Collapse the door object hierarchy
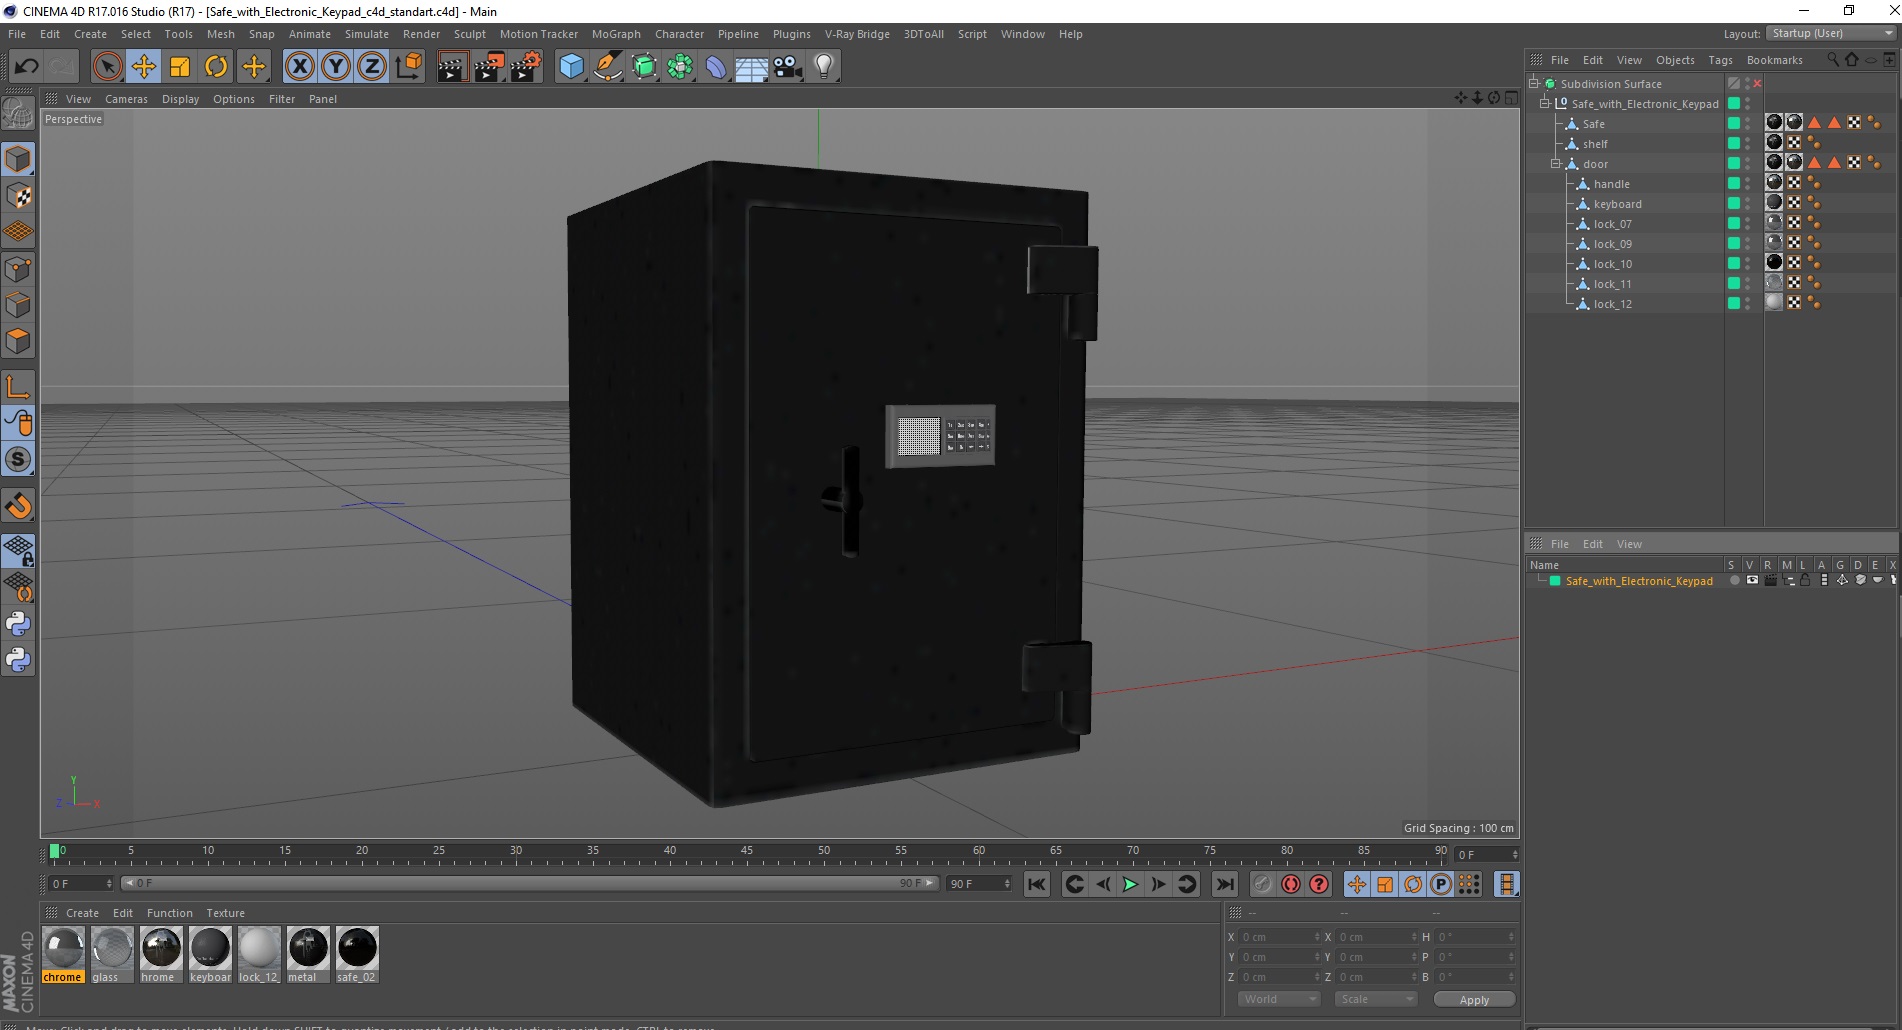 [x=1555, y=164]
